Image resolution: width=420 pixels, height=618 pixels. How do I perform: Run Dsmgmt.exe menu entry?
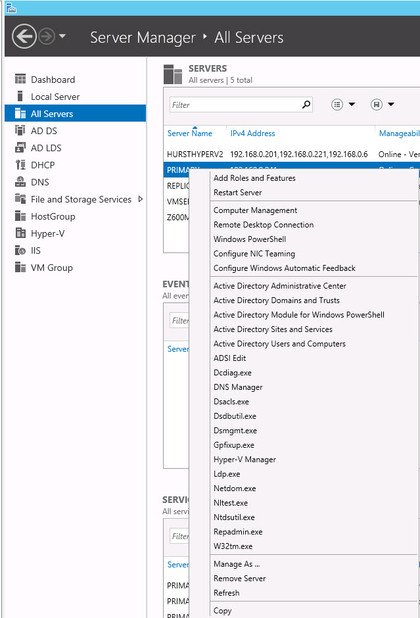[235, 431]
